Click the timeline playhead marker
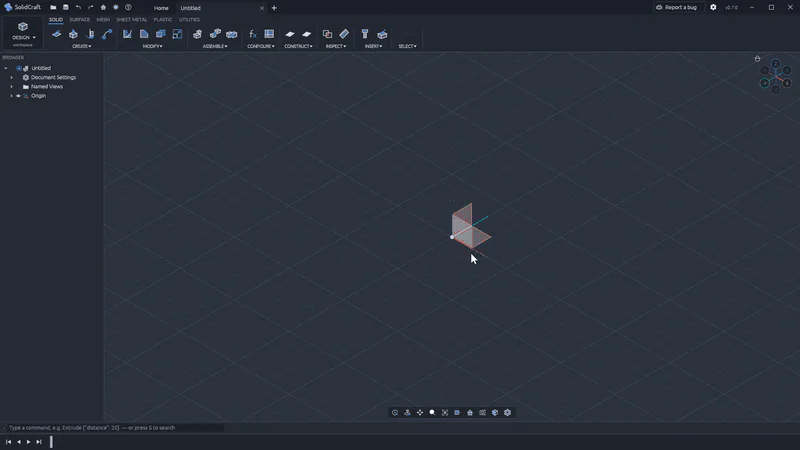The width and height of the screenshot is (800, 450). pyautogui.click(x=51, y=442)
